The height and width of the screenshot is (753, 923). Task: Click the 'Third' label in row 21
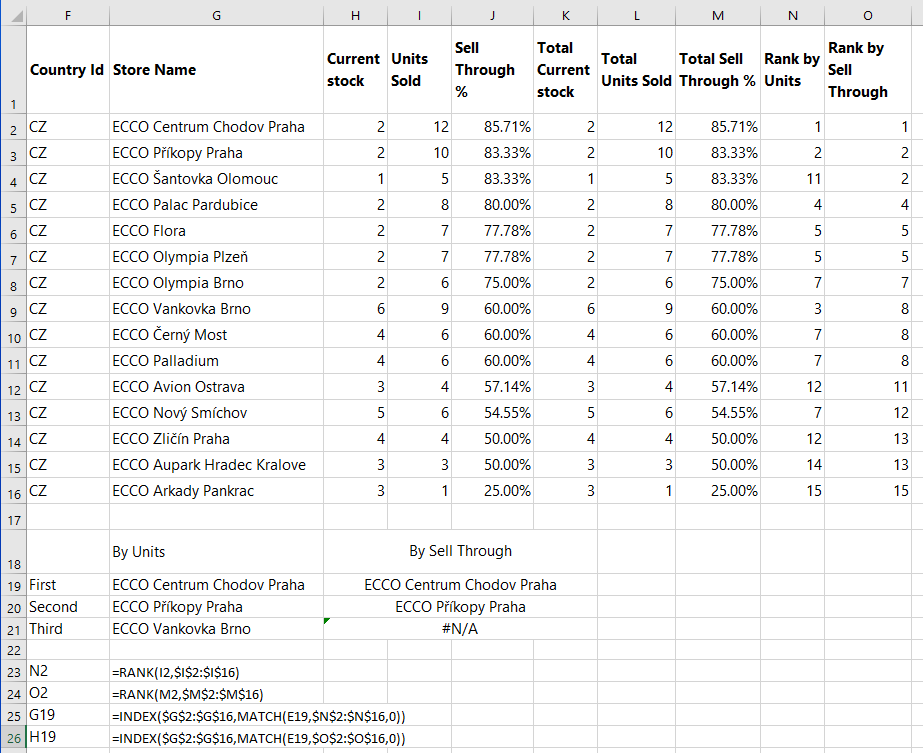point(68,629)
